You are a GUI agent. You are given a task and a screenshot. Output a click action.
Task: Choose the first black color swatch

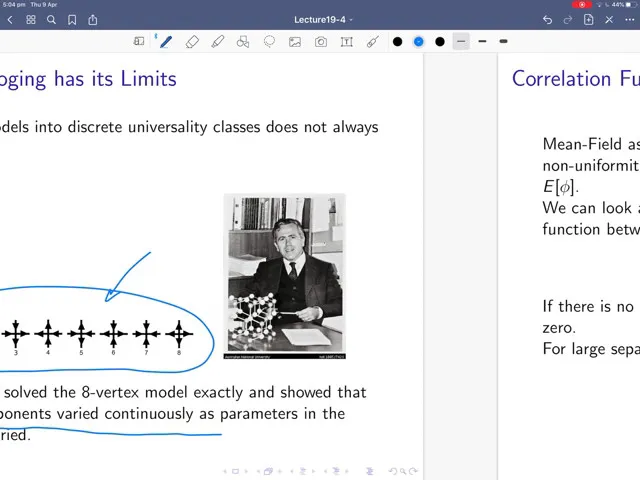[x=398, y=42]
